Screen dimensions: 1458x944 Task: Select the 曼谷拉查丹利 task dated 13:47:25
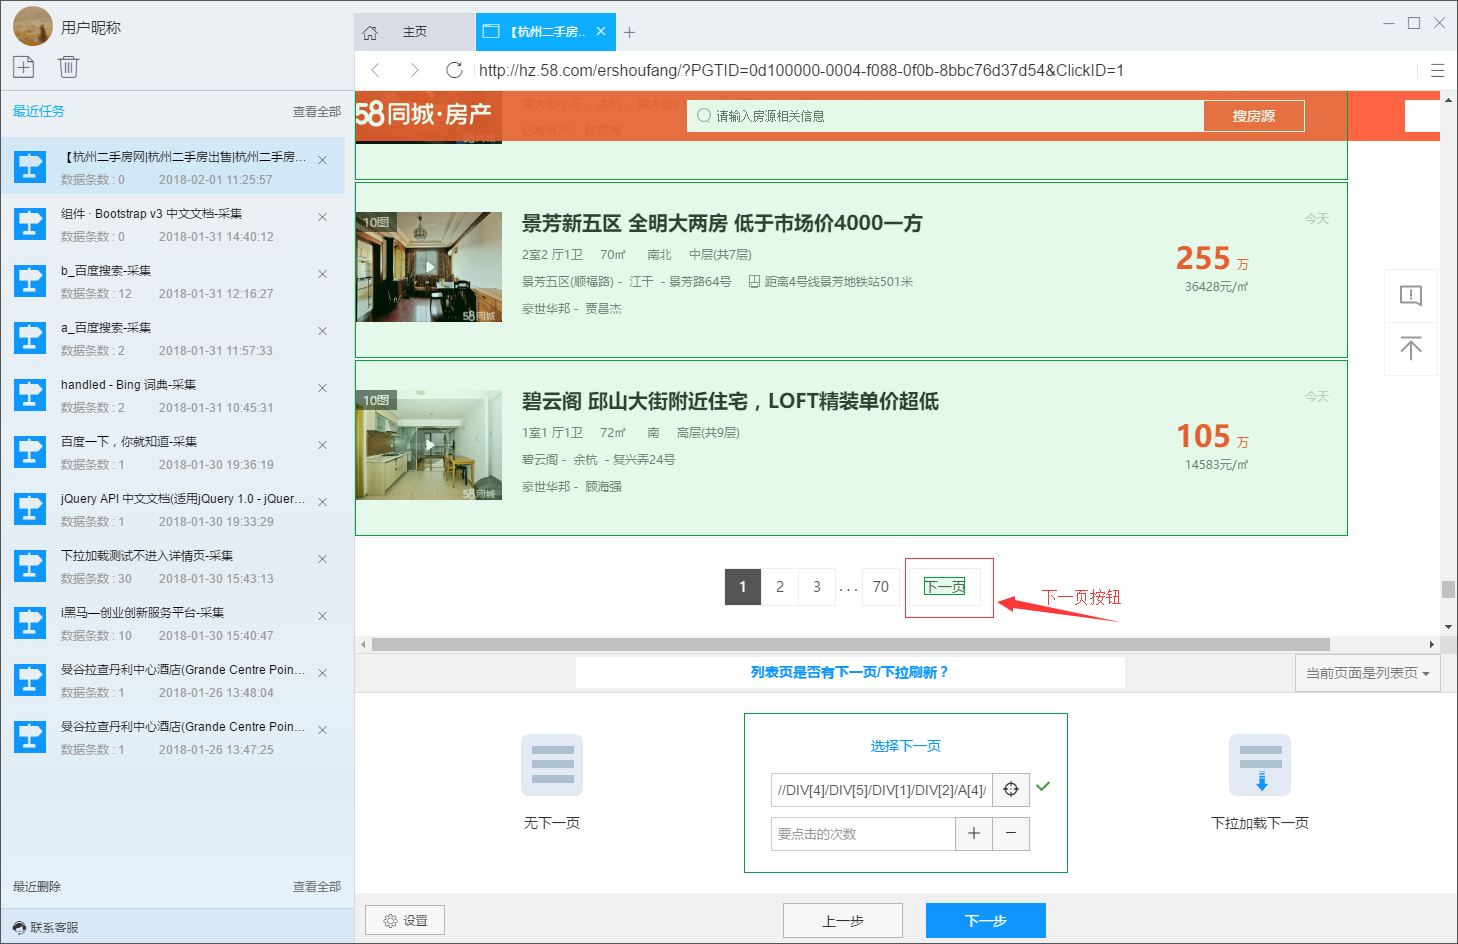173,737
